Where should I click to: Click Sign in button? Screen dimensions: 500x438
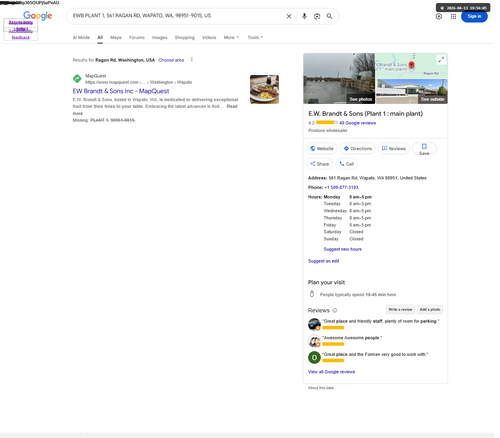[474, 16]
